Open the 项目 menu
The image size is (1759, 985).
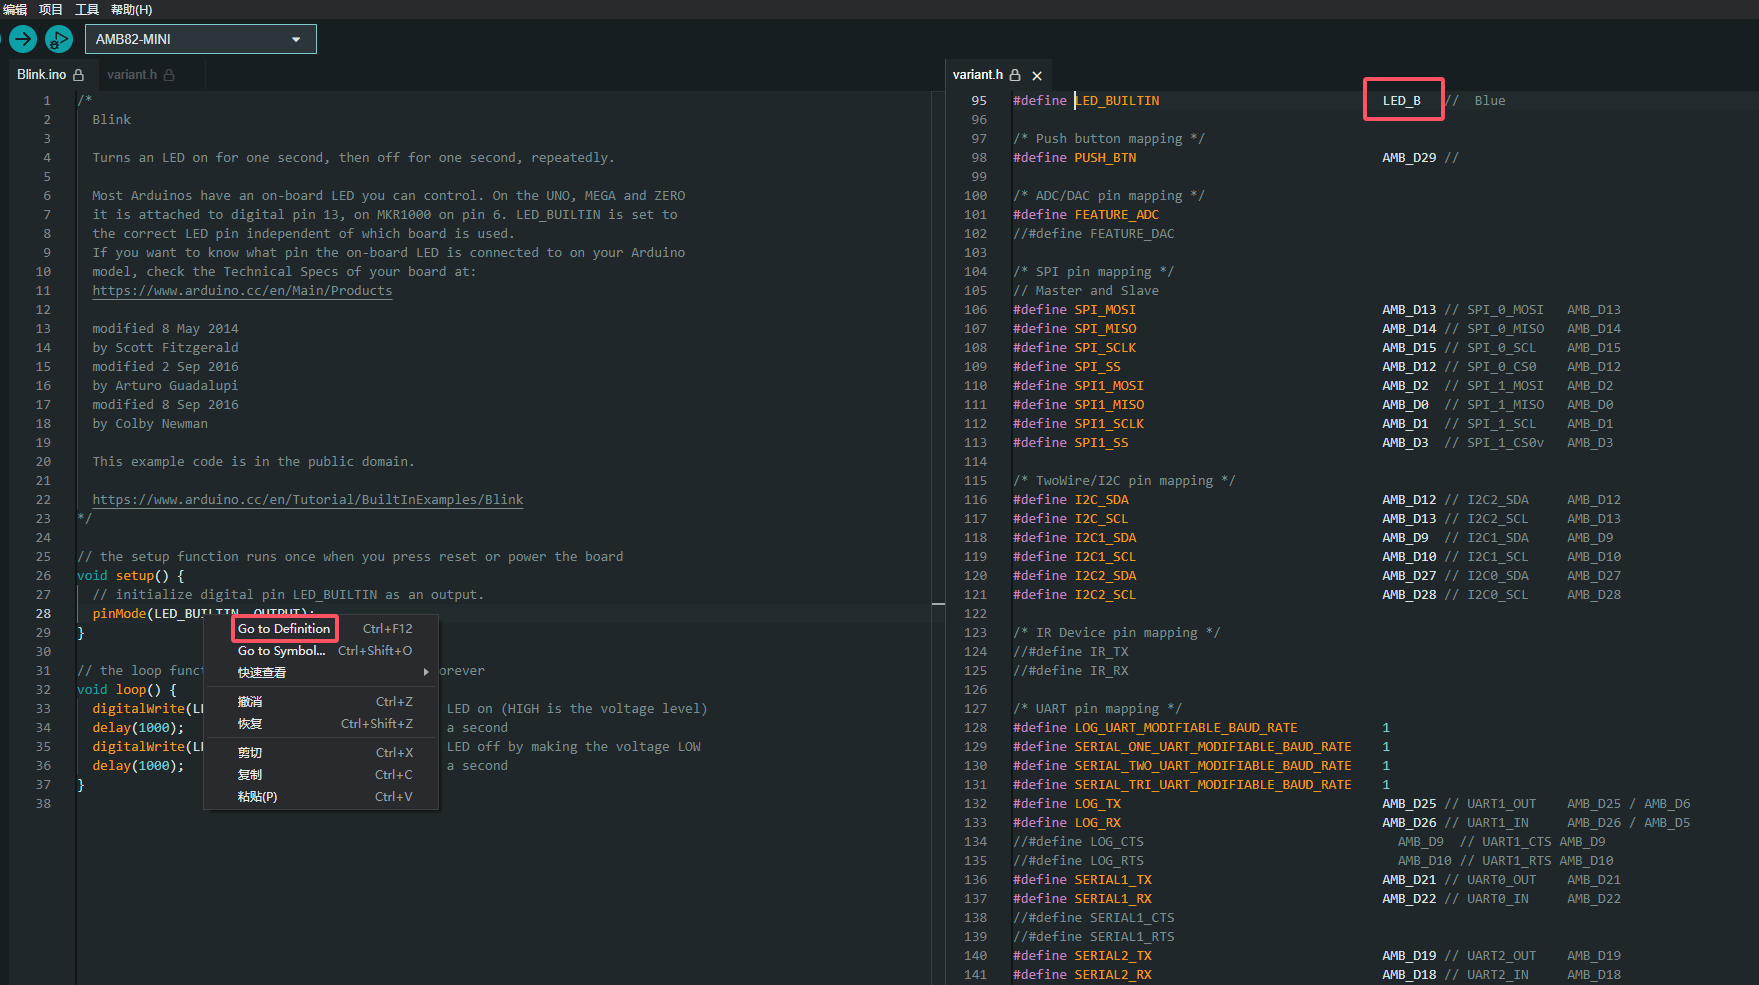51,9
